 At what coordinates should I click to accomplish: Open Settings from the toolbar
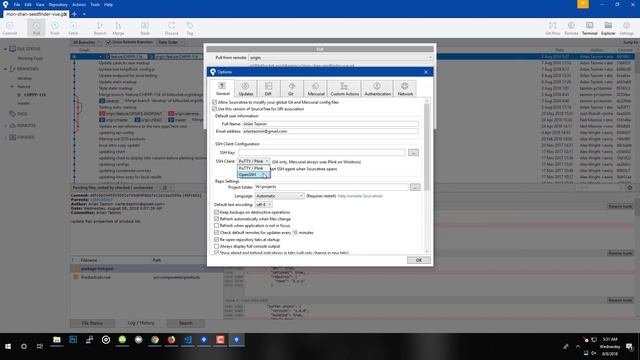click(627, 28)
